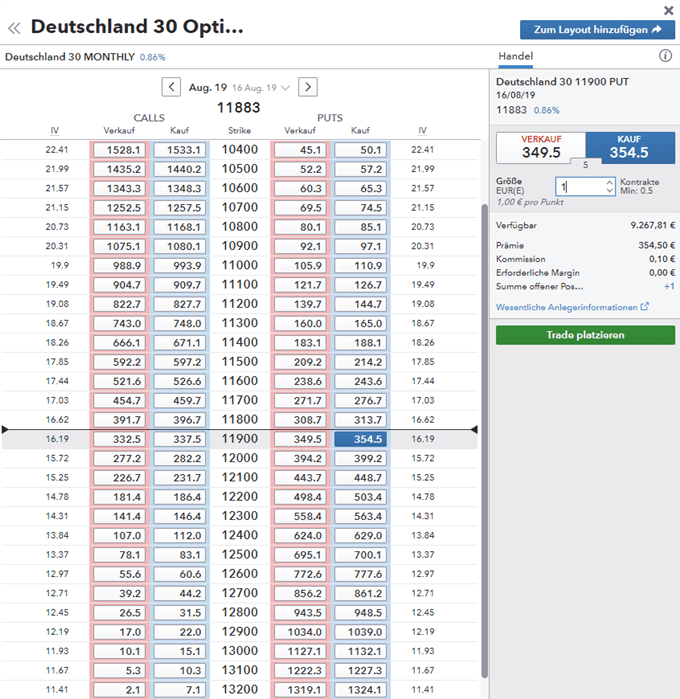Select call Kauf 282.2 at strike 12000

click(x=180, y=458)
